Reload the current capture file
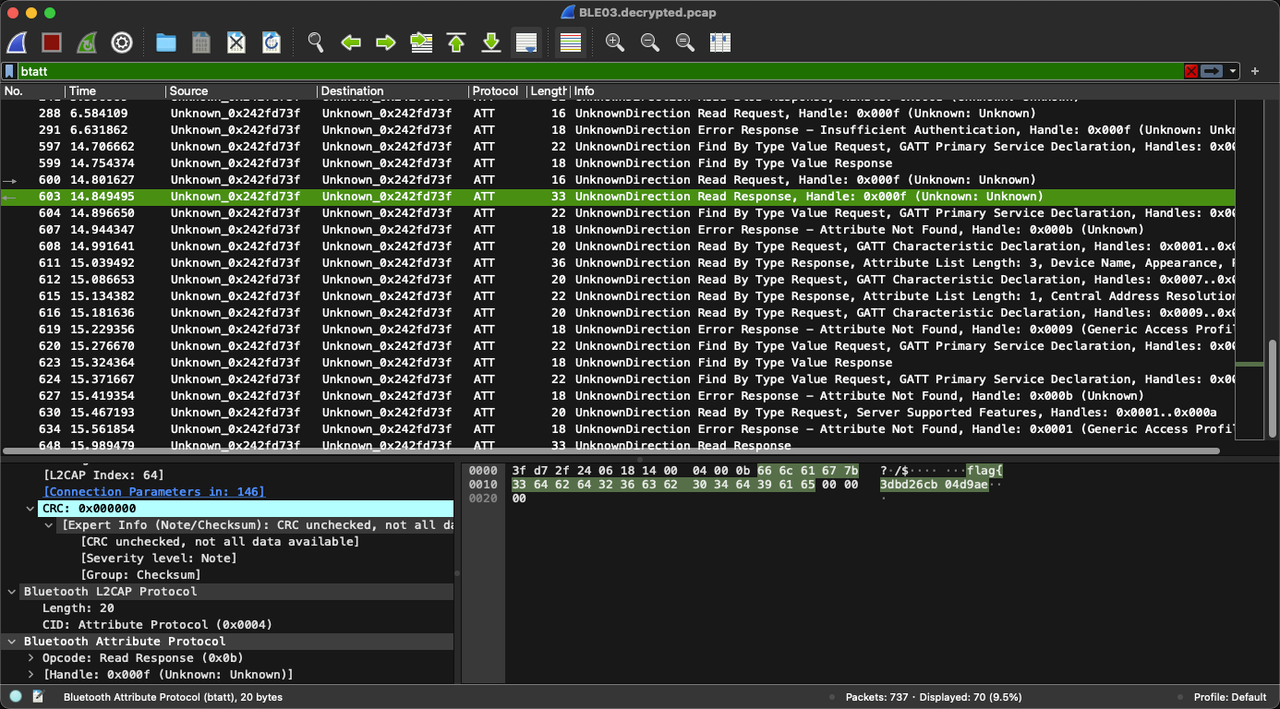Viewport: 1280px width, 709px height. (x=271, y=42)
